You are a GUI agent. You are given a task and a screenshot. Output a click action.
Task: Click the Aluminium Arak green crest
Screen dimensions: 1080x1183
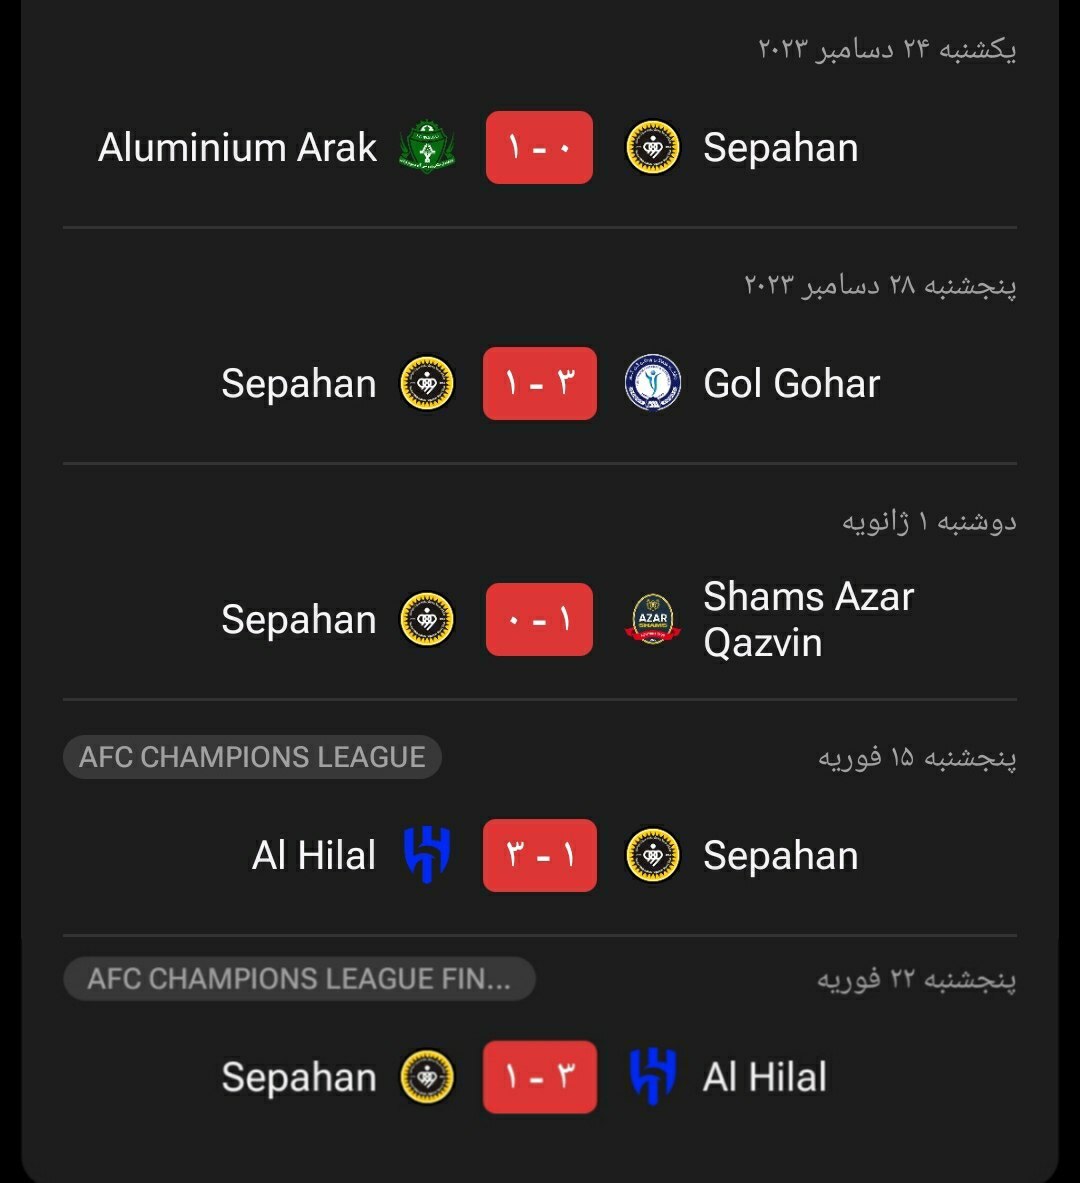click(427, 148)
